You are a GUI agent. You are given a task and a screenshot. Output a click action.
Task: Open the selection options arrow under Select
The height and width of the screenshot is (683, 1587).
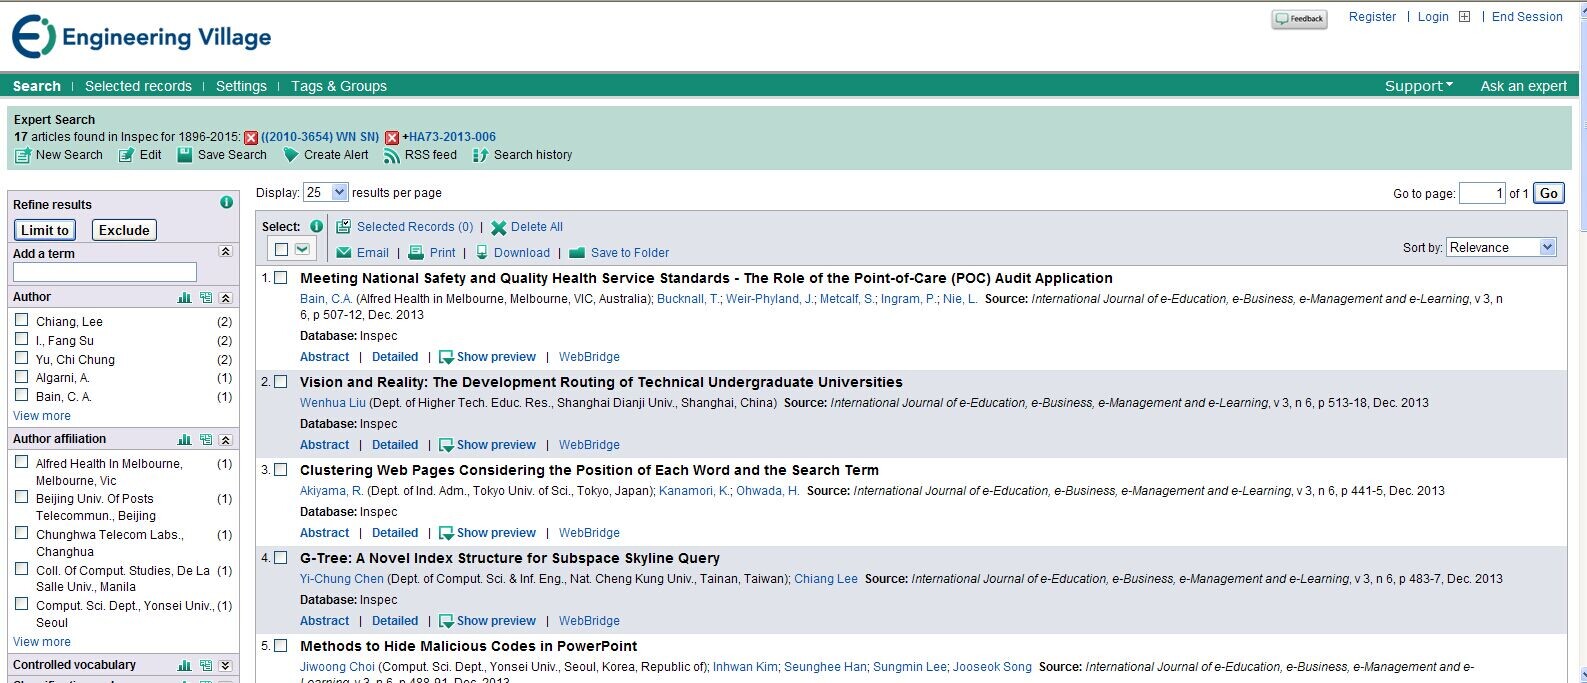[x=302, y=249]
